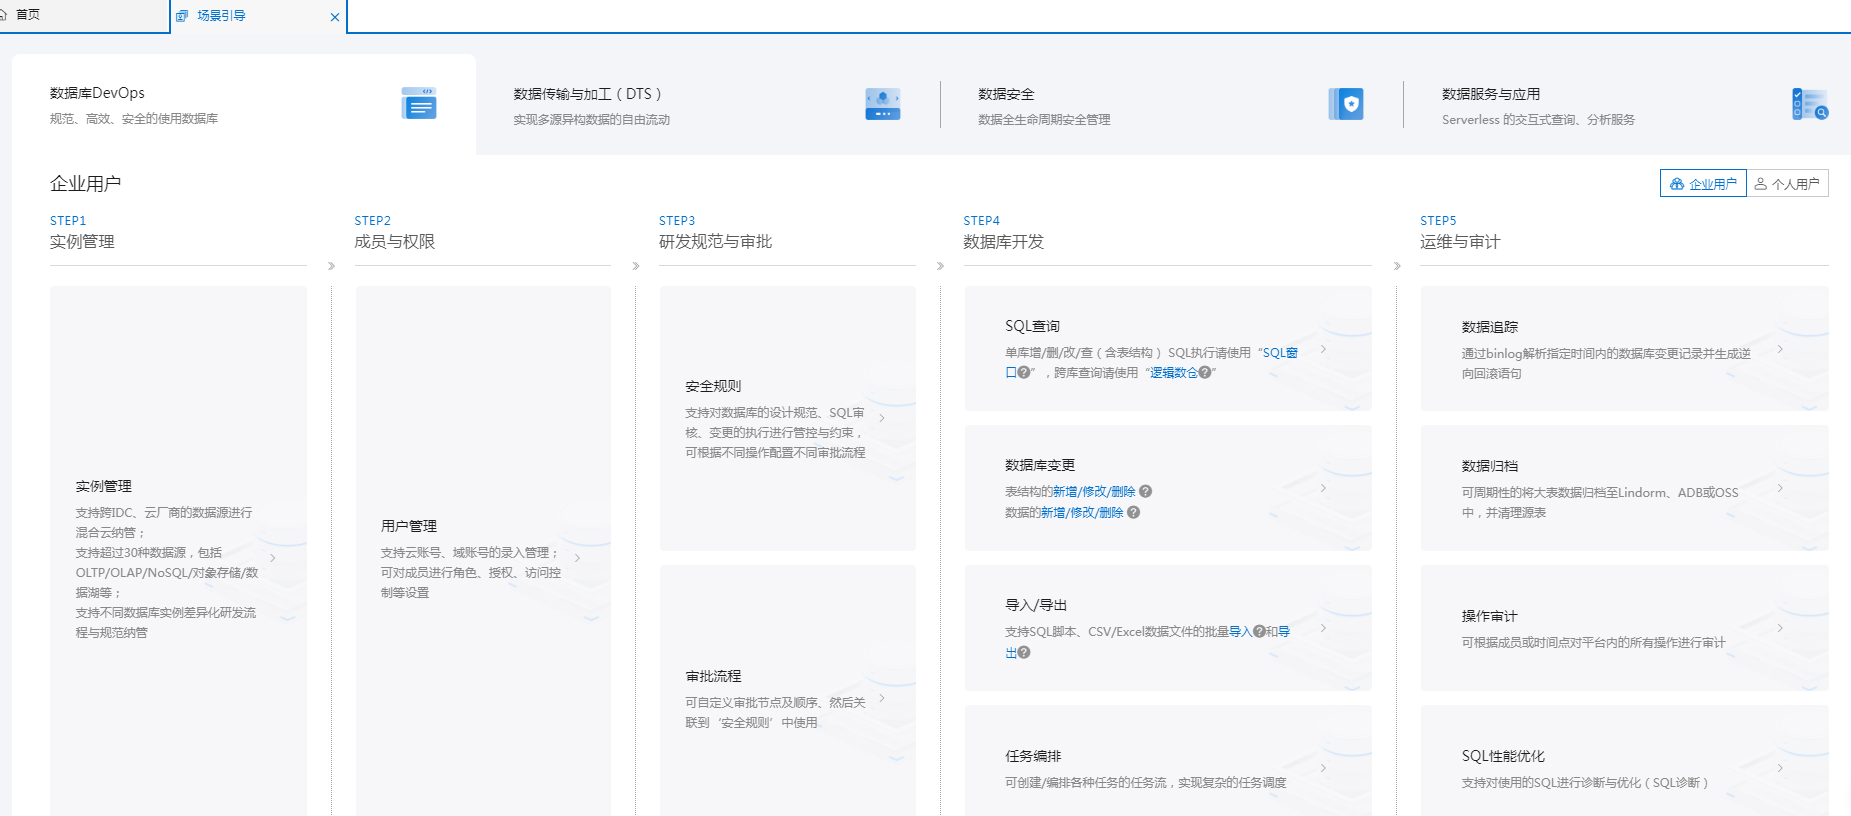Click the 导入/导出 card title
The height and width of the screenshot is (816, 1851).
(x=1036, y=605)
